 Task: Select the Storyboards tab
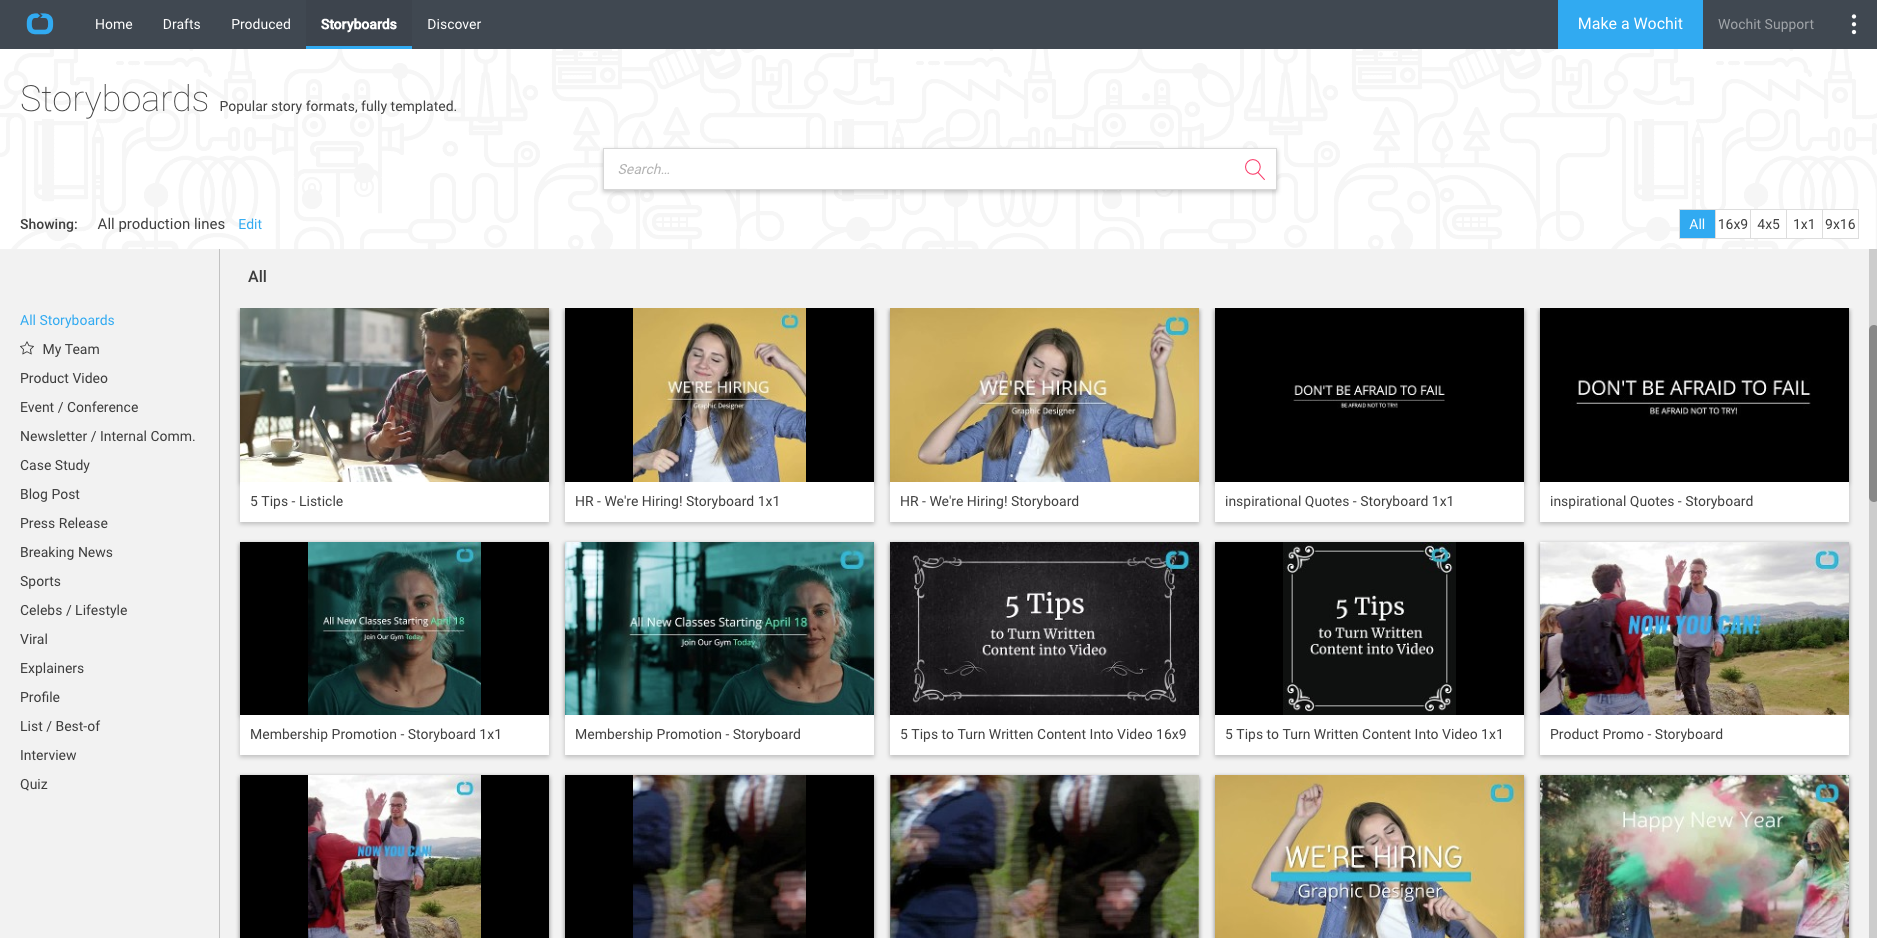(359, 24)
